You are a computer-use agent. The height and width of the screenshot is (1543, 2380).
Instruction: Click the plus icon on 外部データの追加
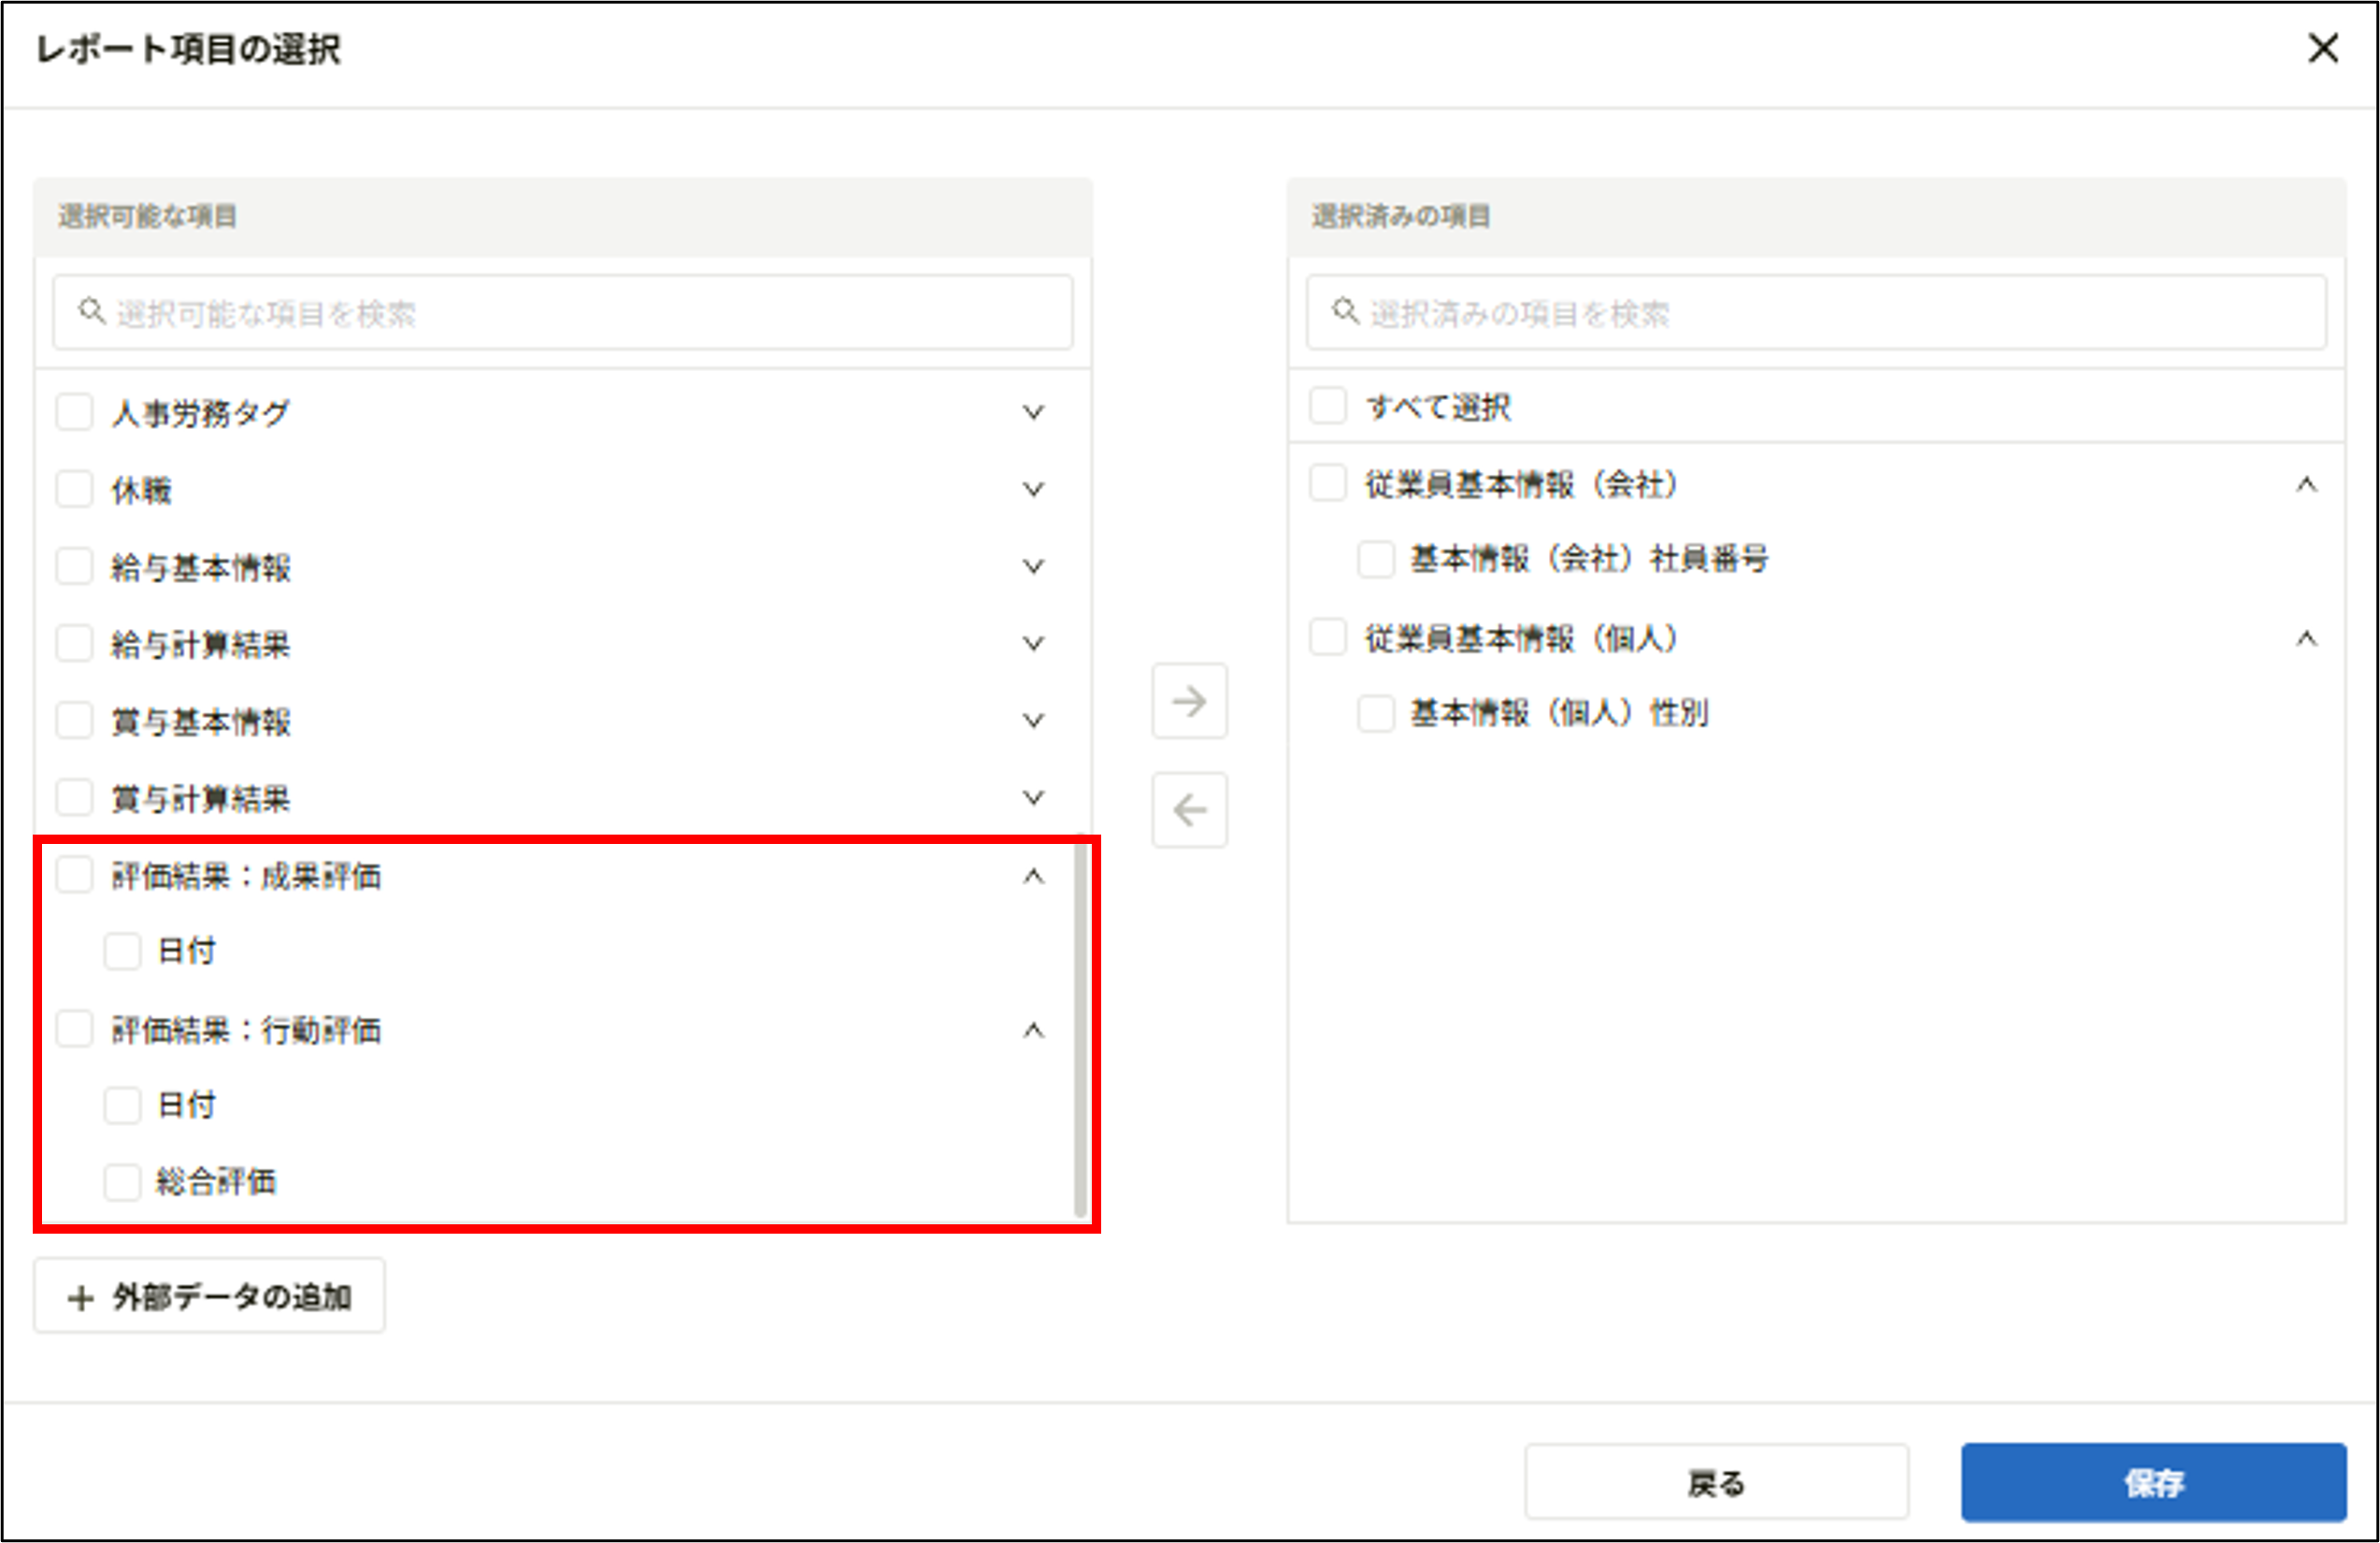point(79,1295)
